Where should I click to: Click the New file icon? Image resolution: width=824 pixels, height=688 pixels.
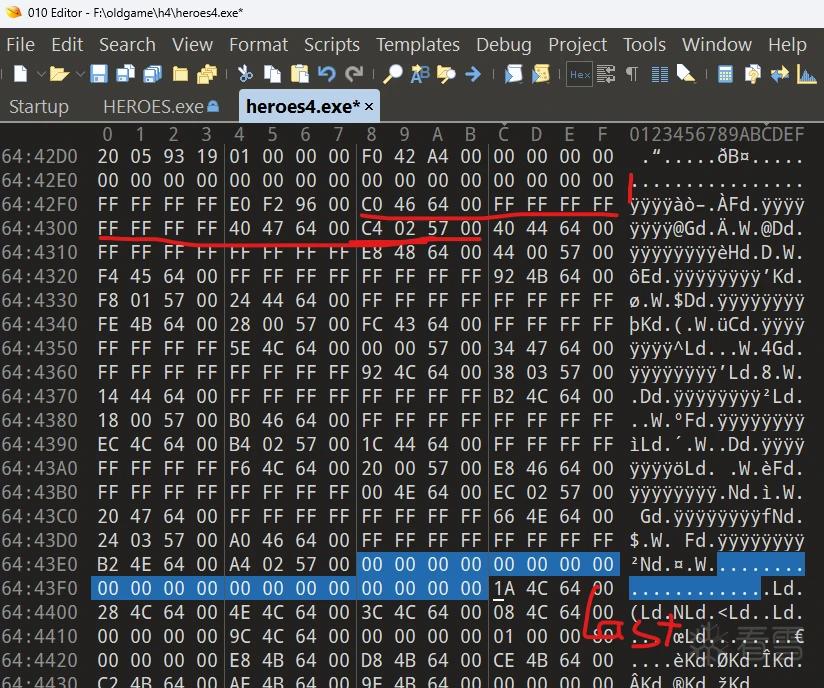20,74
